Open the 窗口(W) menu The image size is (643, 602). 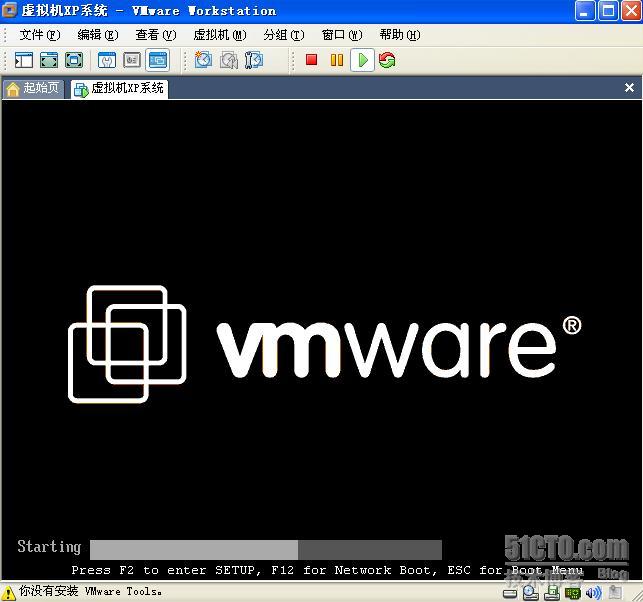point(342,35)
